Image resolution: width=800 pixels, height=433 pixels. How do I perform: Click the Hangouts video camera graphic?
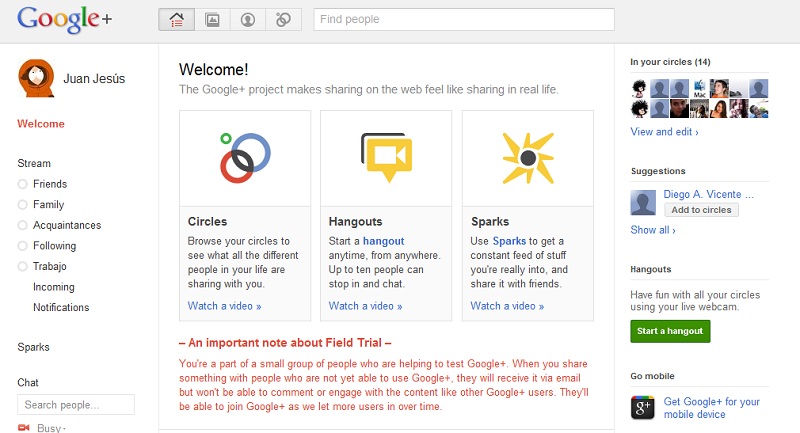click(387, 157)
